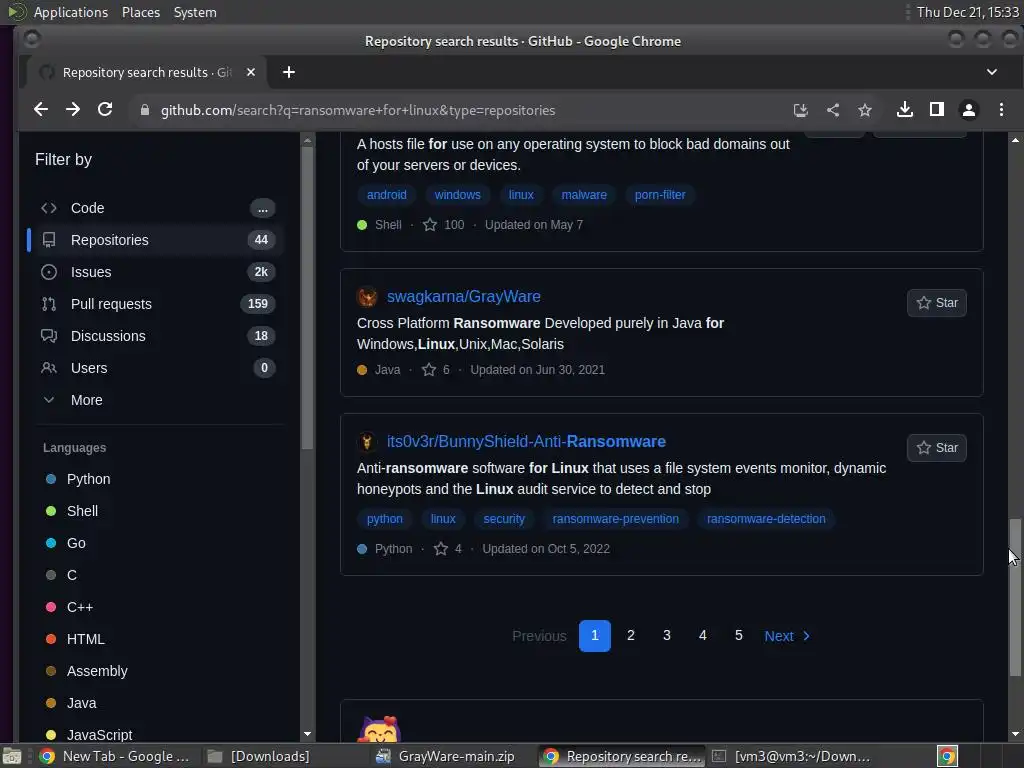Filter by Discussions
The image size is (1024, 768).
point(157,336)
